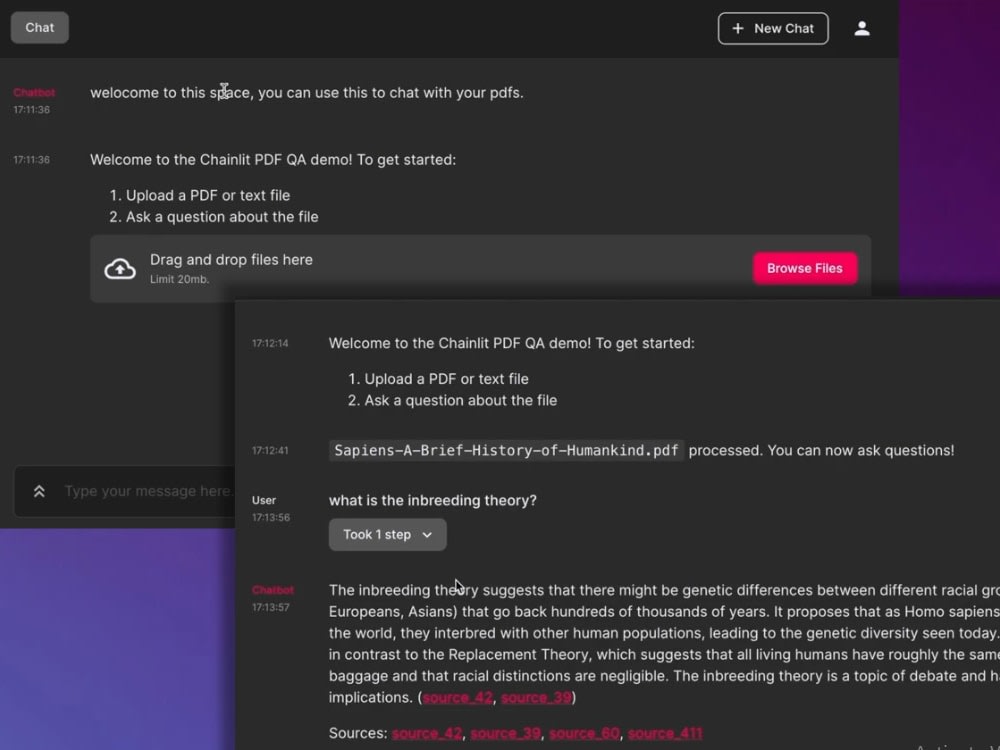Click the 17:12:41 timestamp

click(270, 450)
